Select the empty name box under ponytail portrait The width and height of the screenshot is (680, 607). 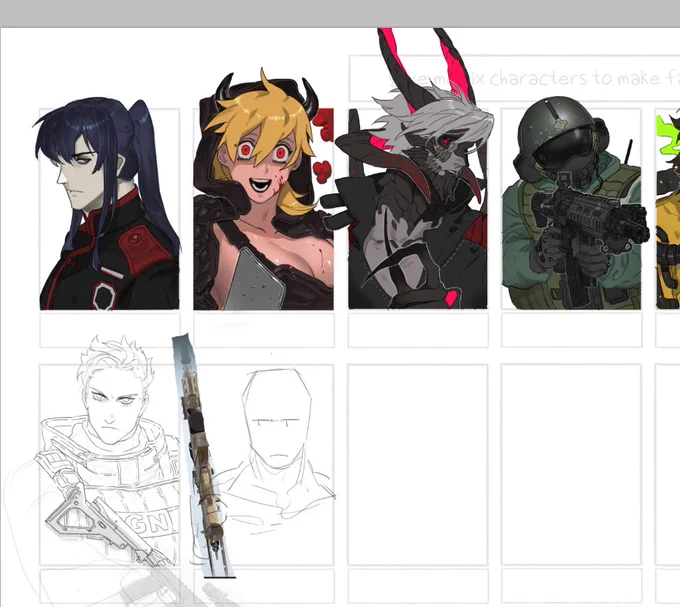(110, 330)
